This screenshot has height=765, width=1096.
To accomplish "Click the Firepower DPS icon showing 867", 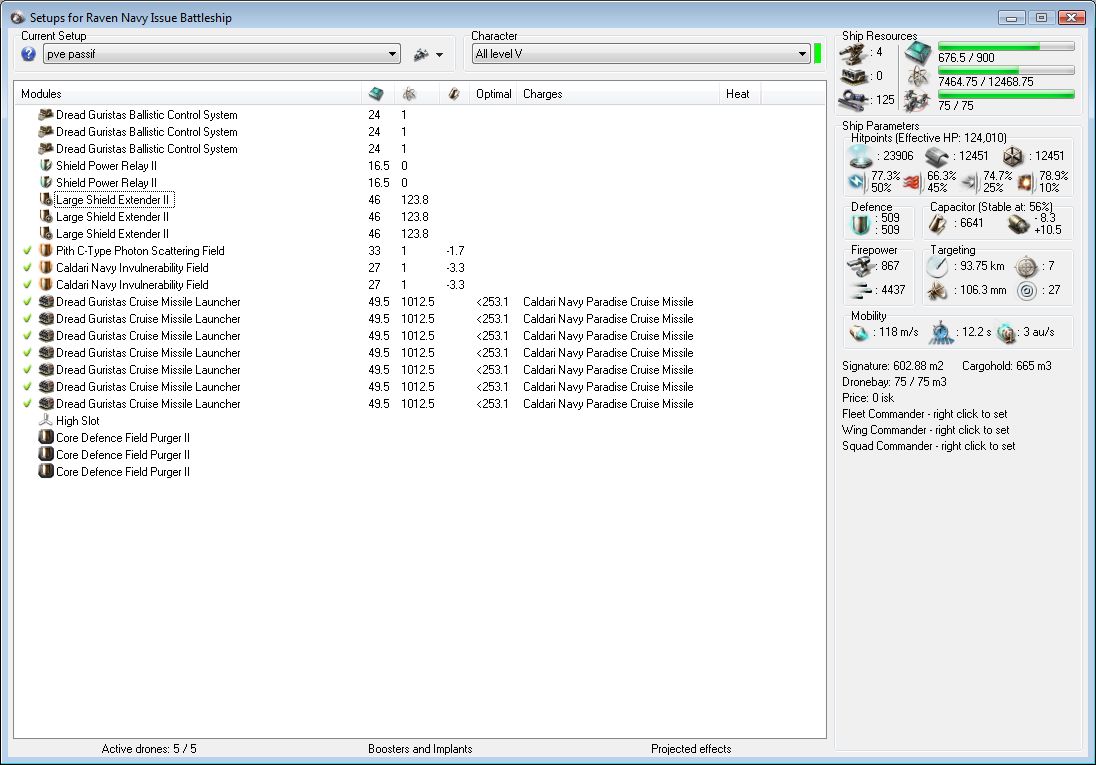I will tap(861, 266).
